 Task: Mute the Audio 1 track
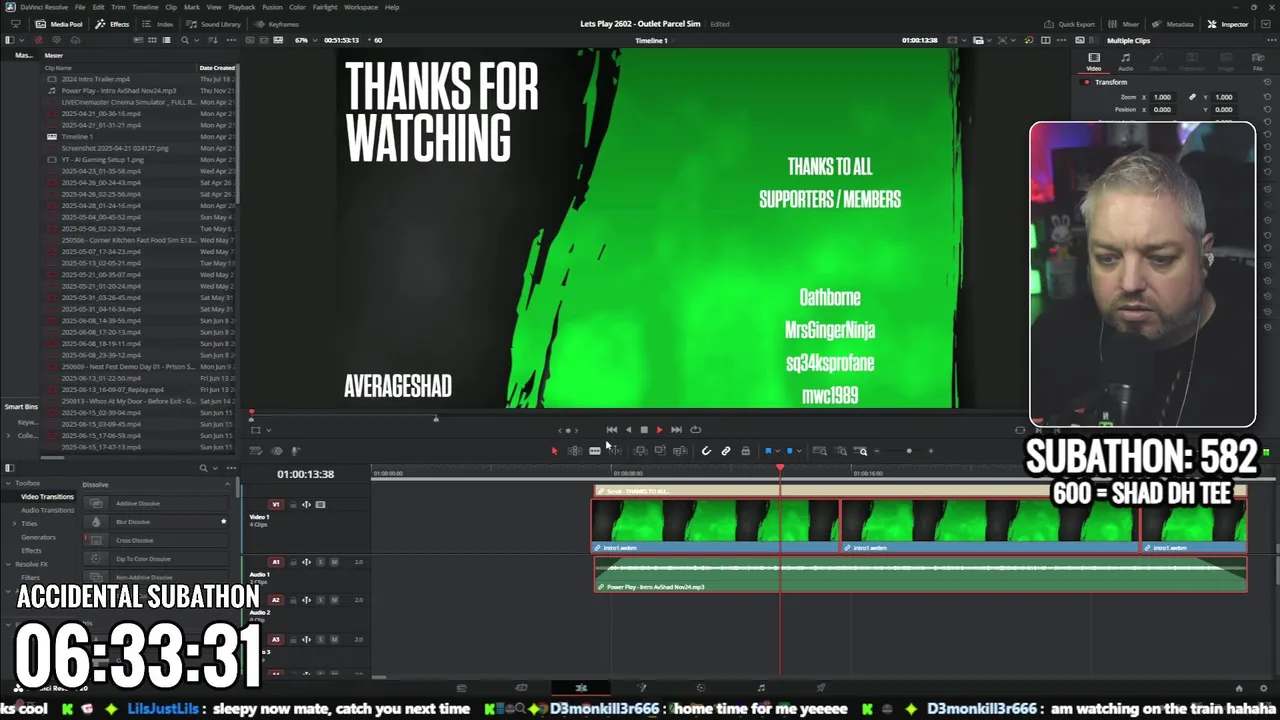[x=334, y=562]
